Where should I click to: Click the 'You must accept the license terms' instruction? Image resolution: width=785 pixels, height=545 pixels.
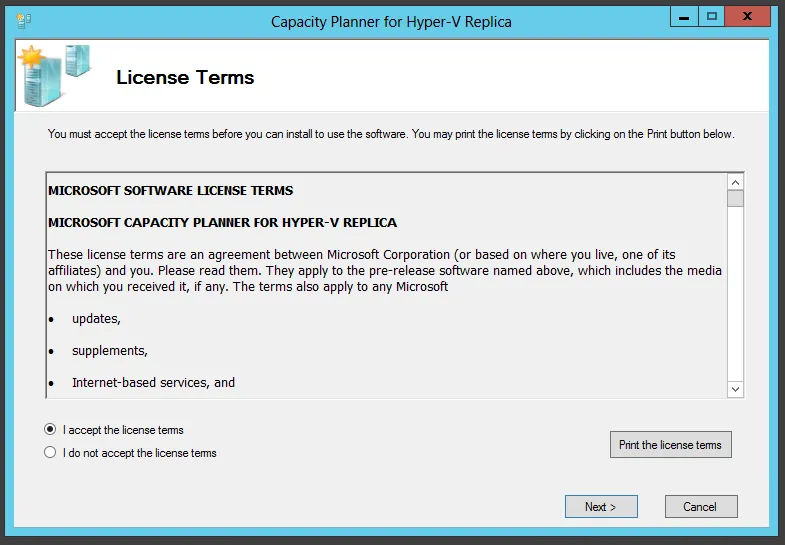pos(391,134)
